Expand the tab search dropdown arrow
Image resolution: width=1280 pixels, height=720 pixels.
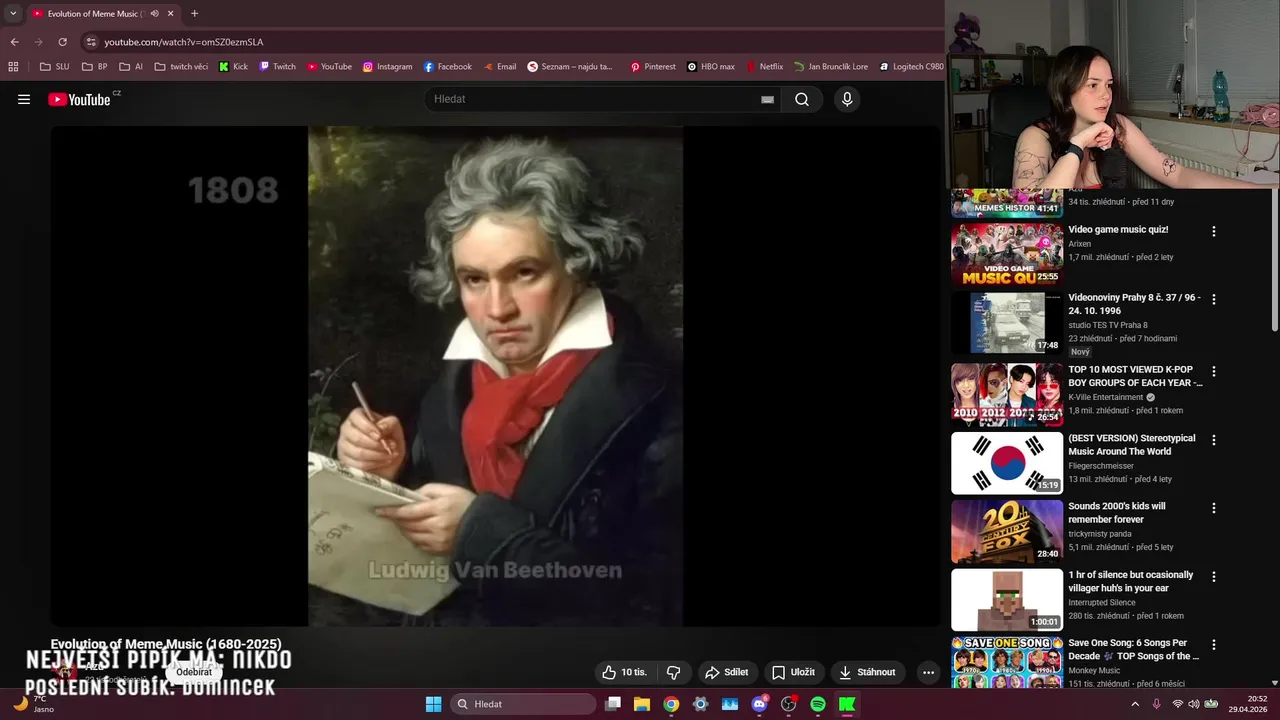(x=13, y=14)
